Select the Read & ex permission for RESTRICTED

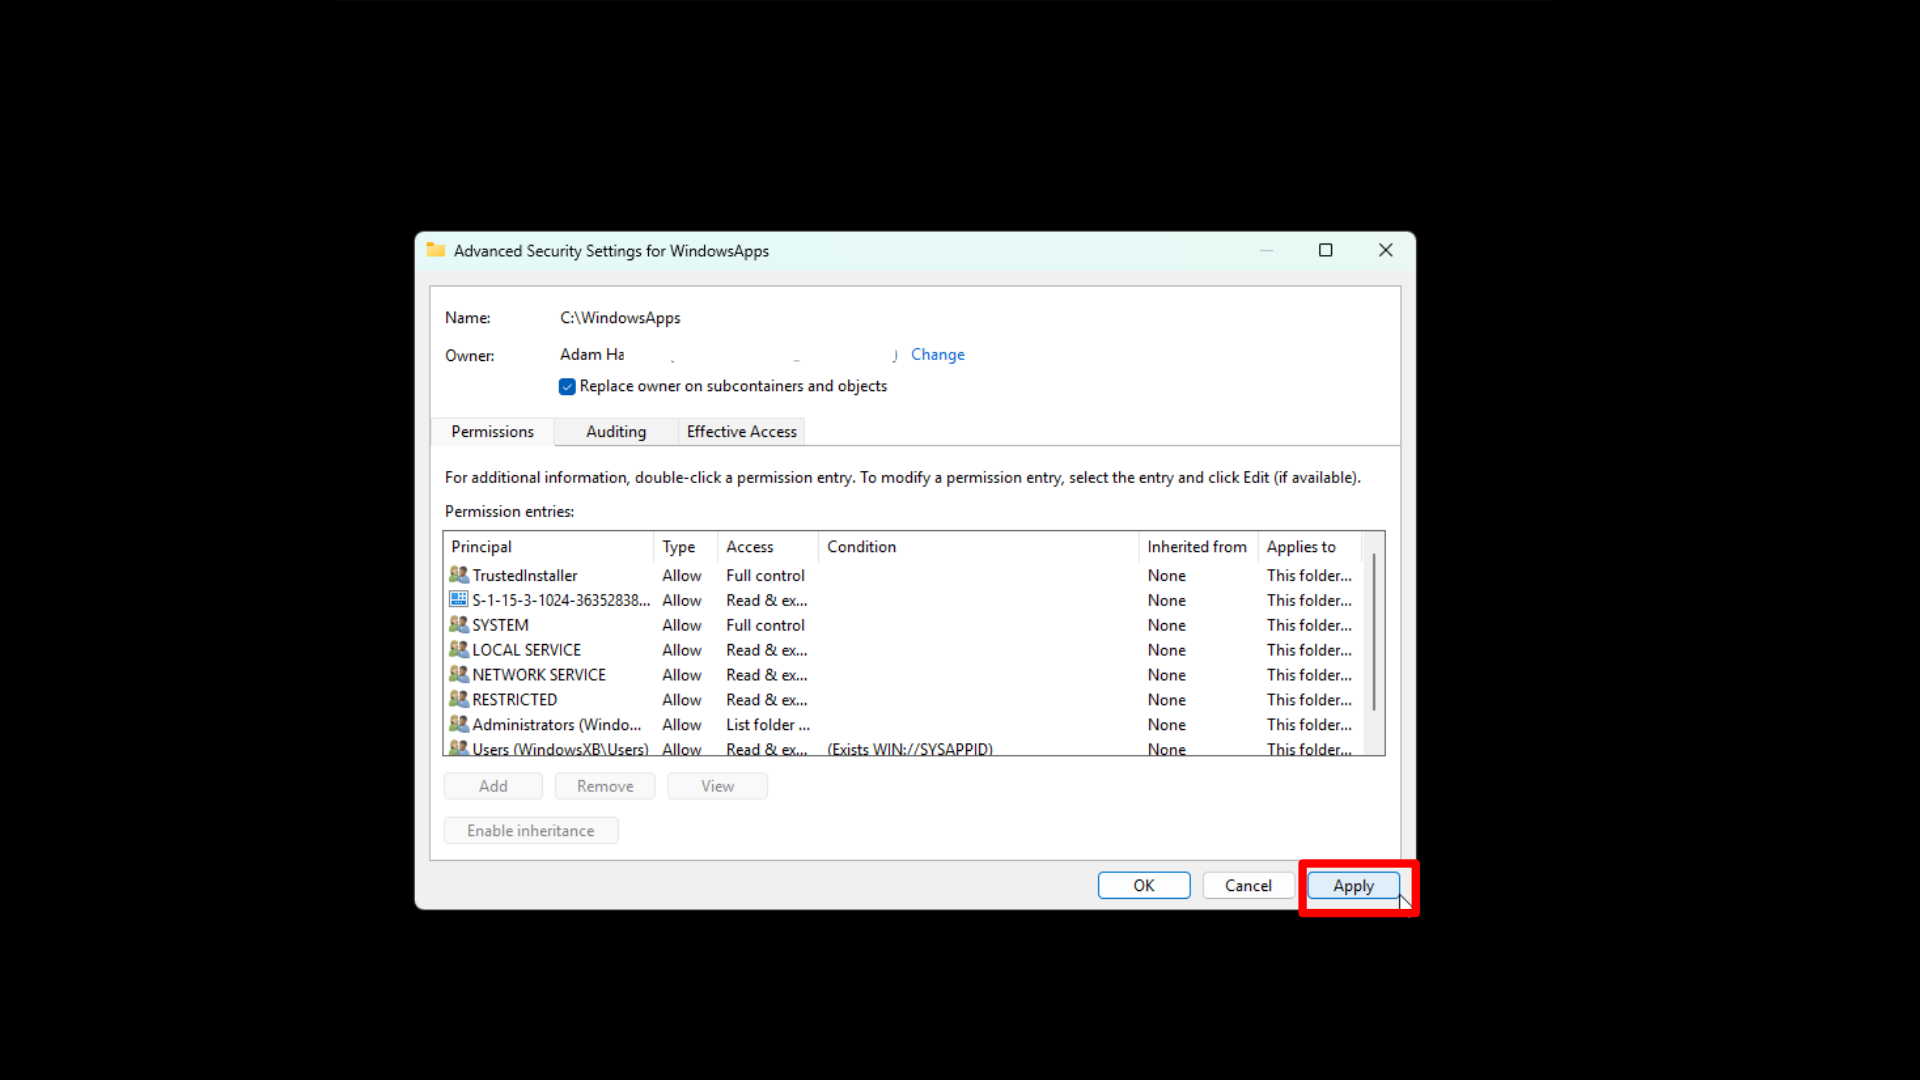point(766,699)
